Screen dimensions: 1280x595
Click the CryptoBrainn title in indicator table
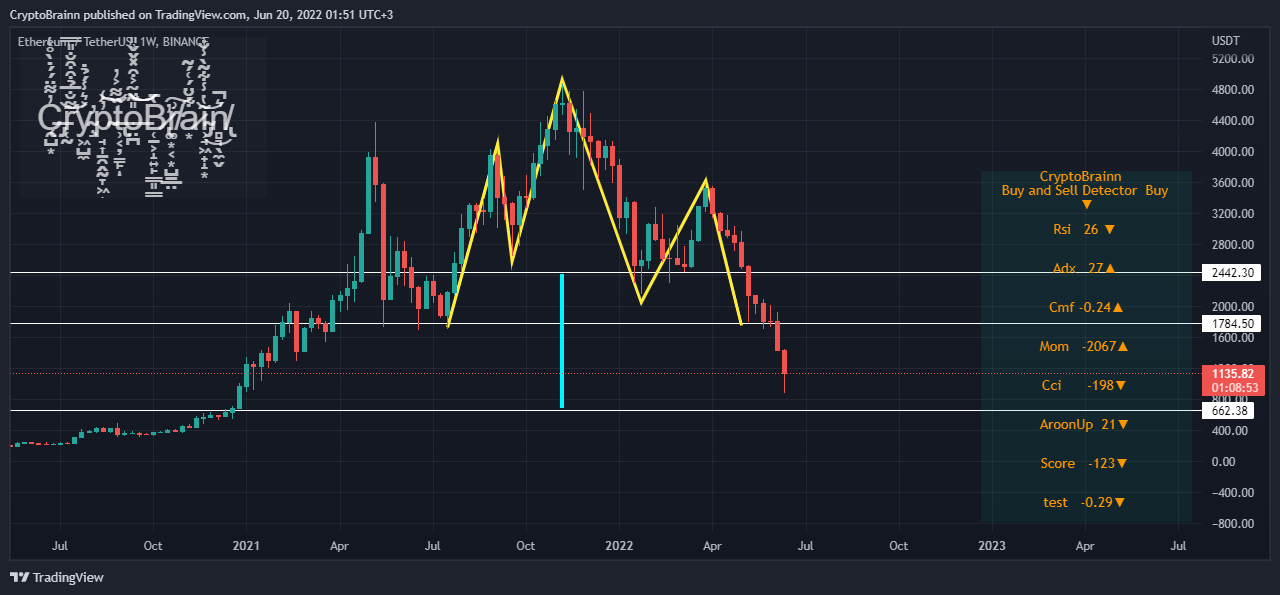1080,176
